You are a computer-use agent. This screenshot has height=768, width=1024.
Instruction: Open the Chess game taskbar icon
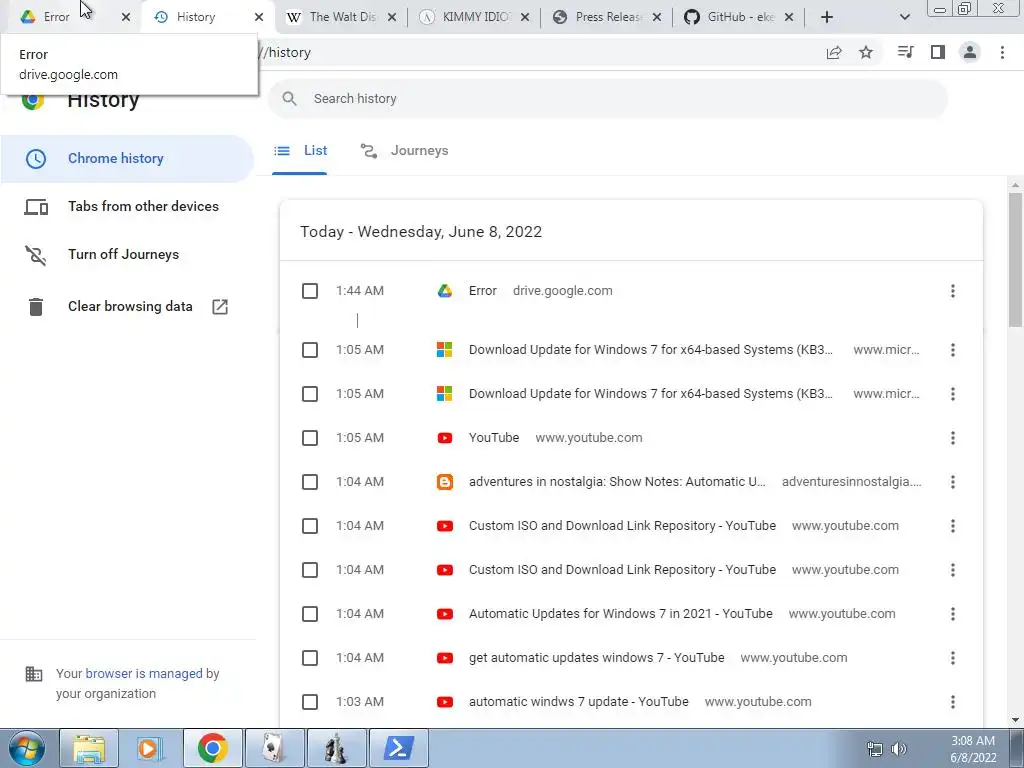tap(336, 748)
